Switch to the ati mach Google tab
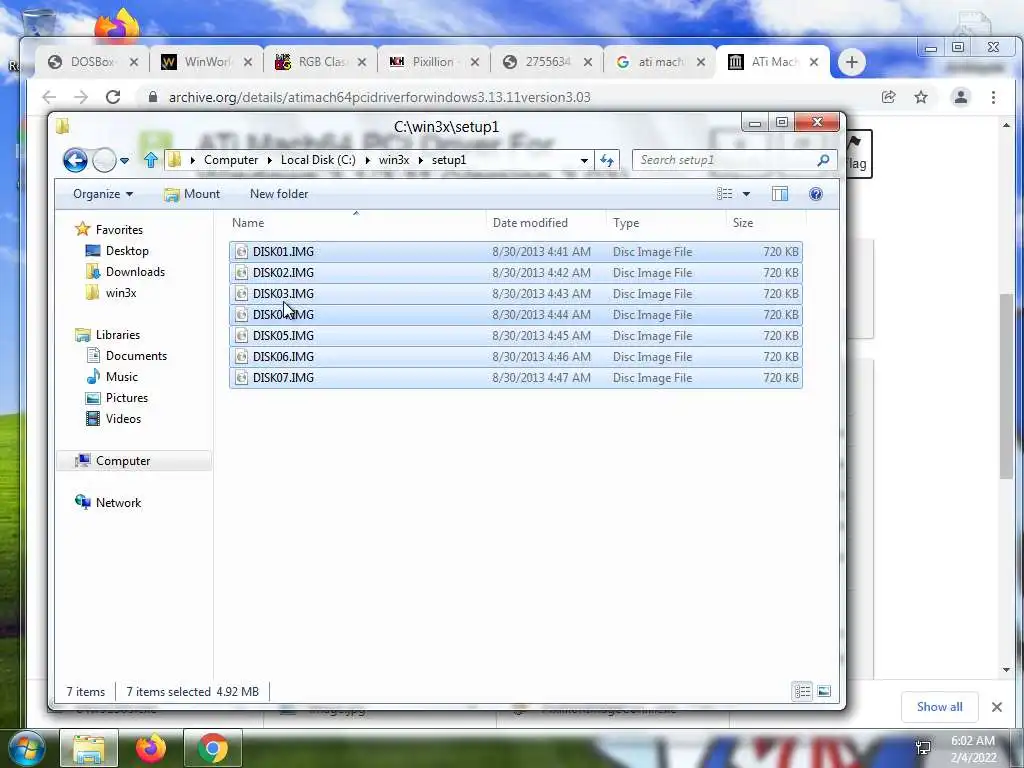This screenshot has height=768, width=1024. point(661,62)
